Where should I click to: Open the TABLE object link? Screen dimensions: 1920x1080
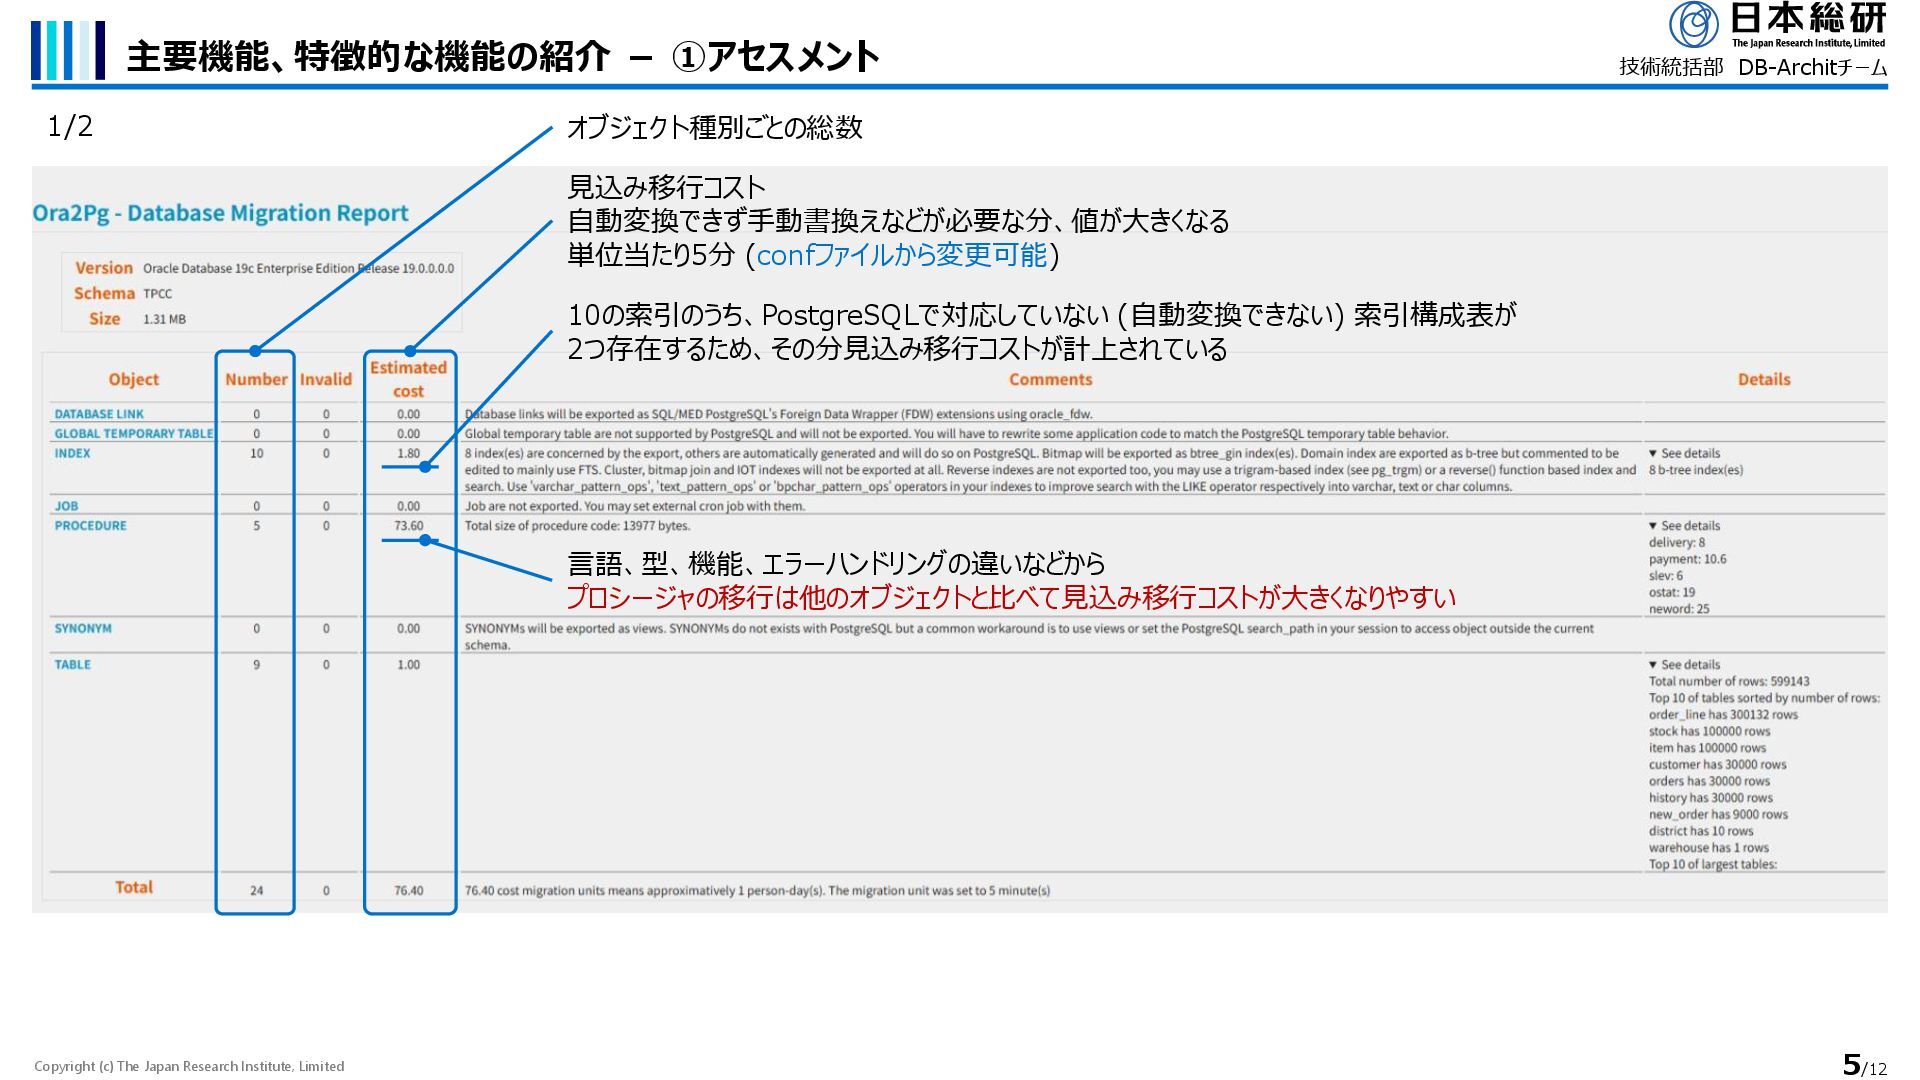tap(72, 665)
